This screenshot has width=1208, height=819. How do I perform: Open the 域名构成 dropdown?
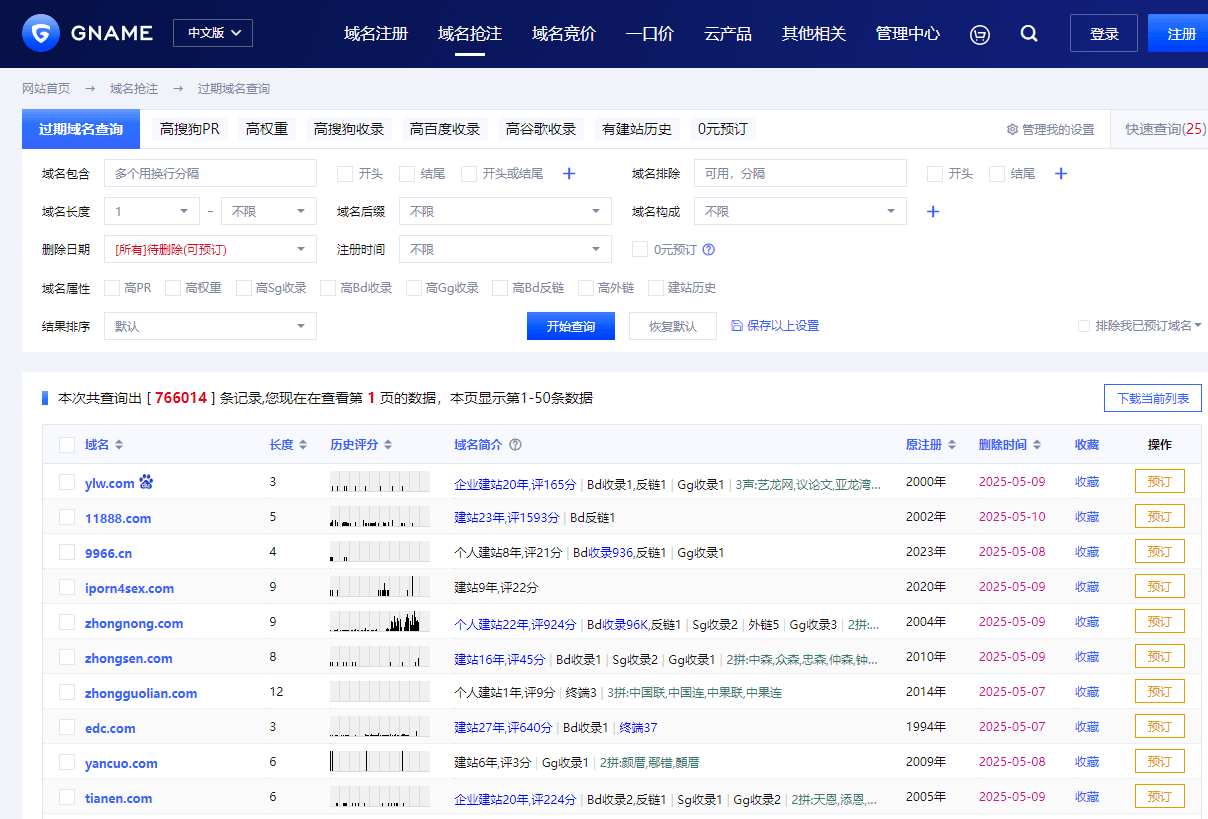tap(800, 212)
